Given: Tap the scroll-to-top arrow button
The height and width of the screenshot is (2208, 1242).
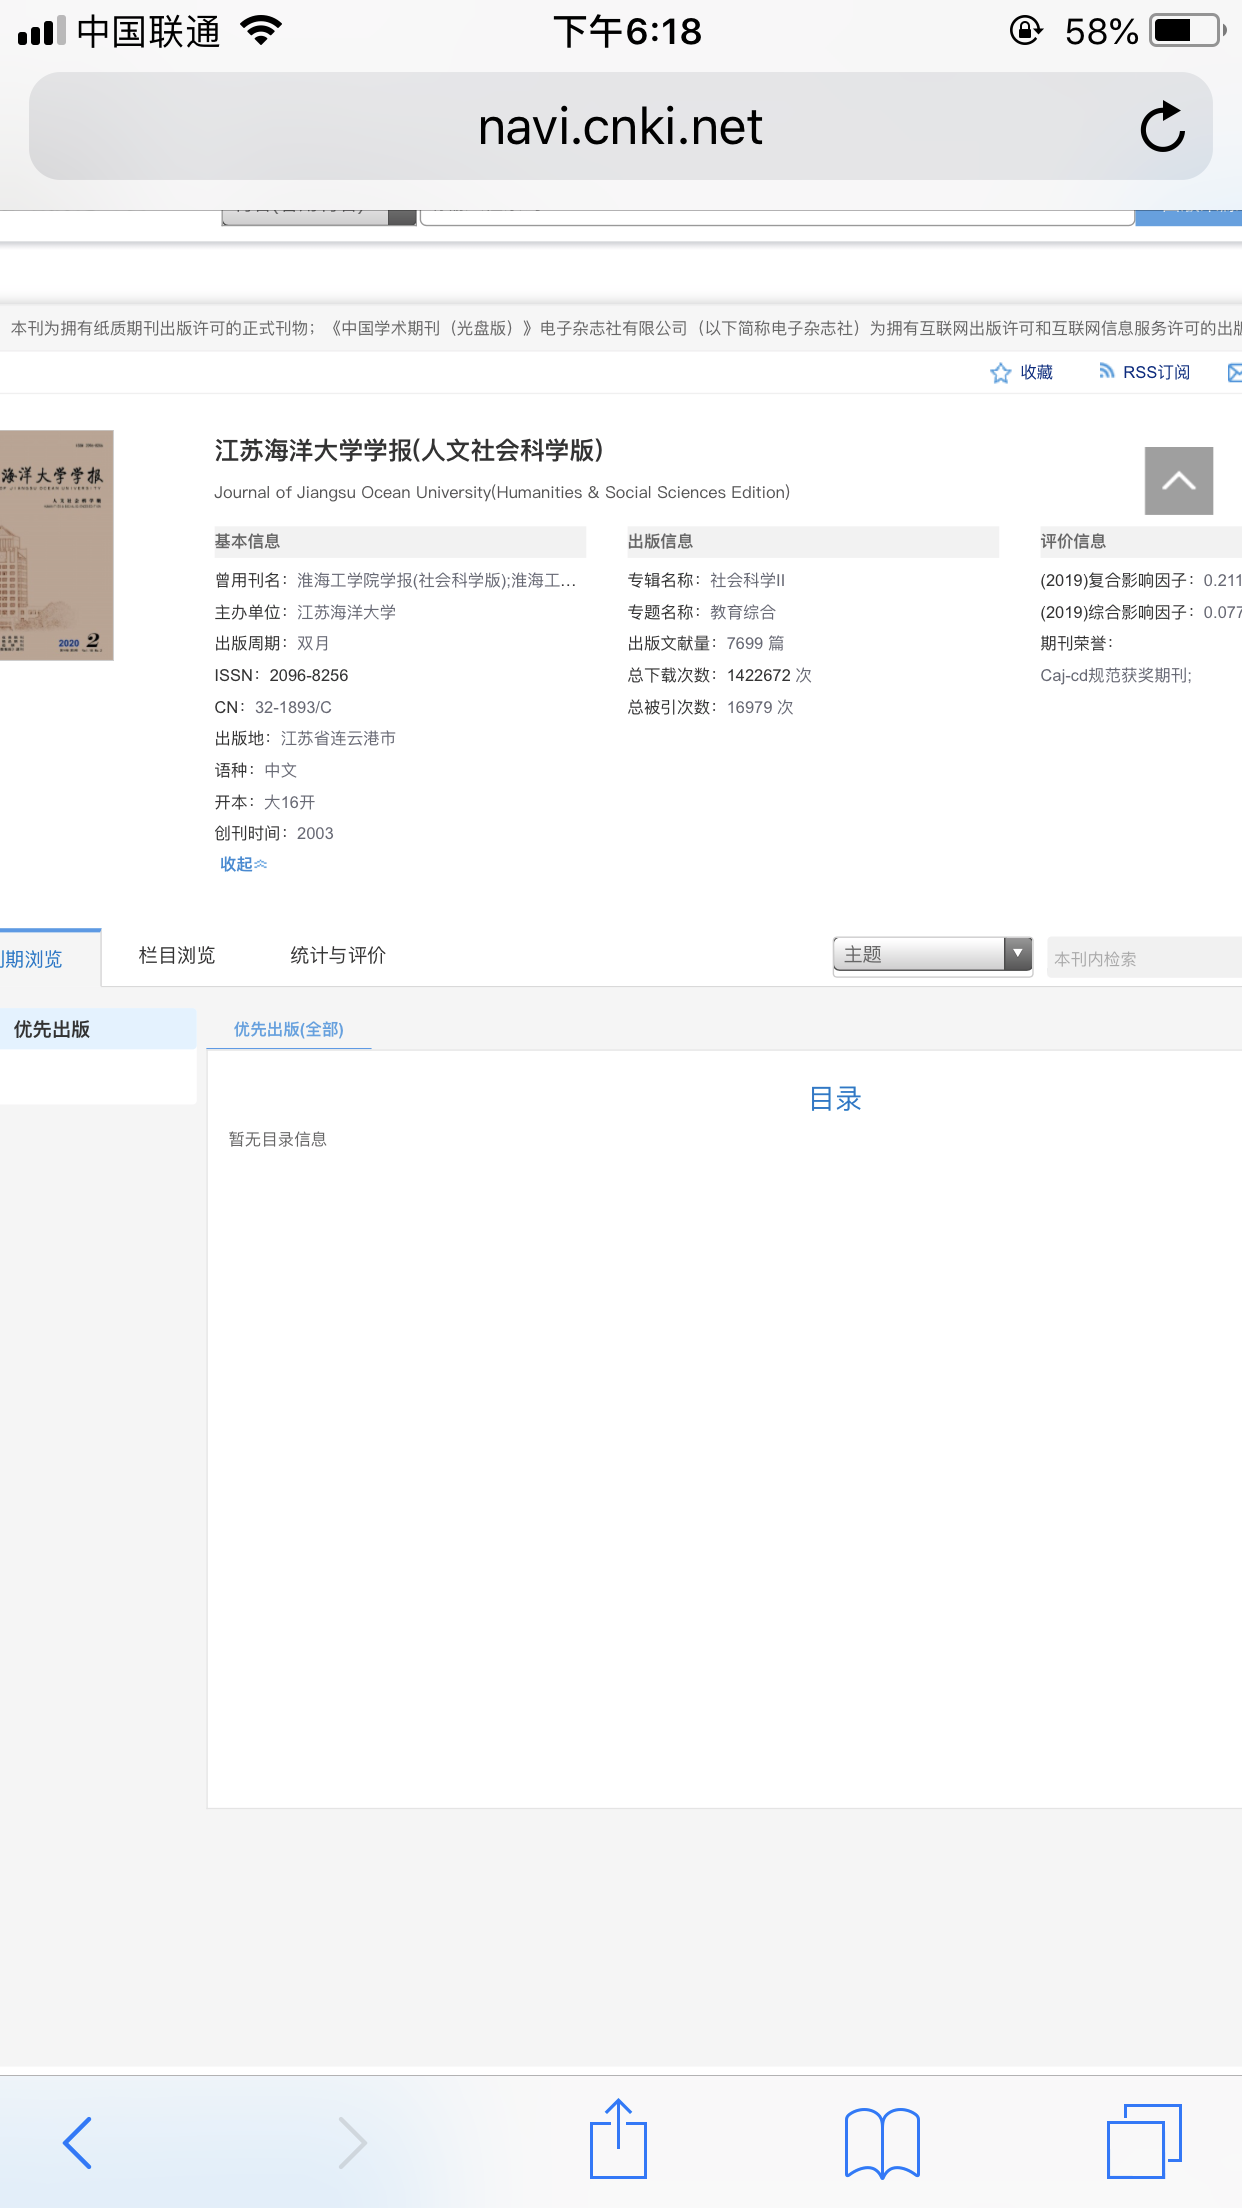Looking at the screenshot, I should coord(1178,481).
